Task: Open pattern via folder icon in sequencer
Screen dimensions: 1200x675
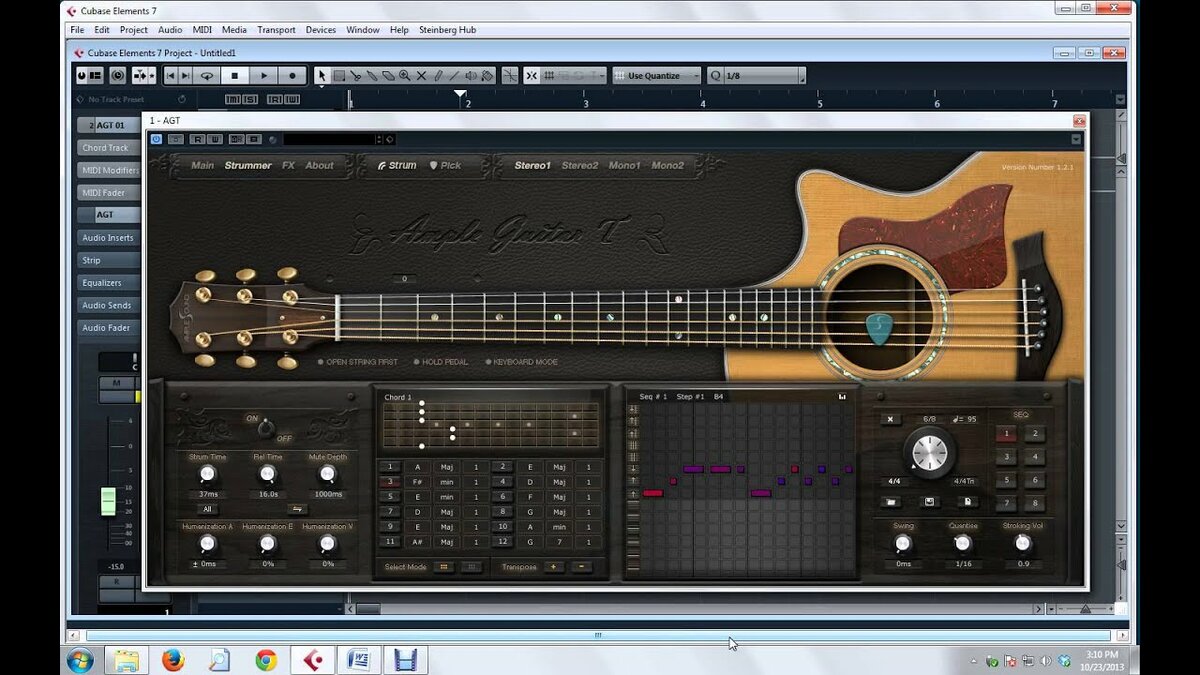Action: (x=890, y=502)
